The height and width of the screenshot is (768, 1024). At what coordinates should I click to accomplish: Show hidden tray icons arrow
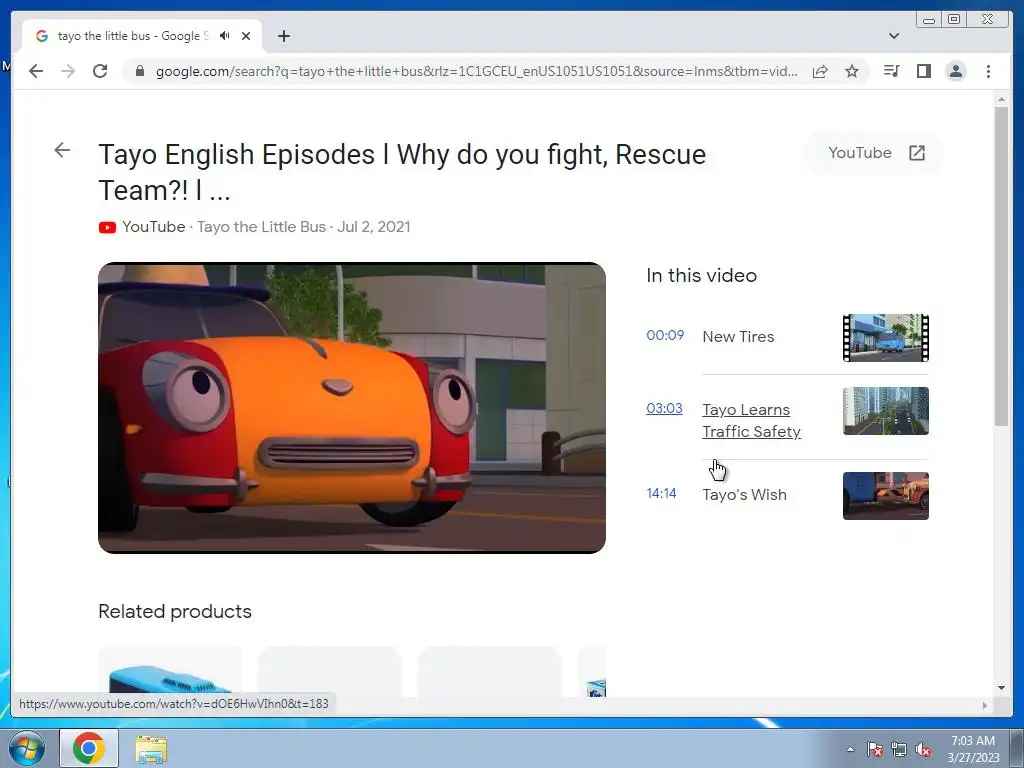point(850,748)
